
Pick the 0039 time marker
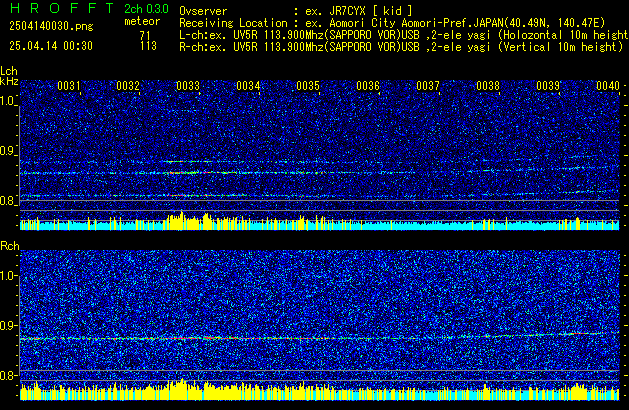click(x=548, y=86)
